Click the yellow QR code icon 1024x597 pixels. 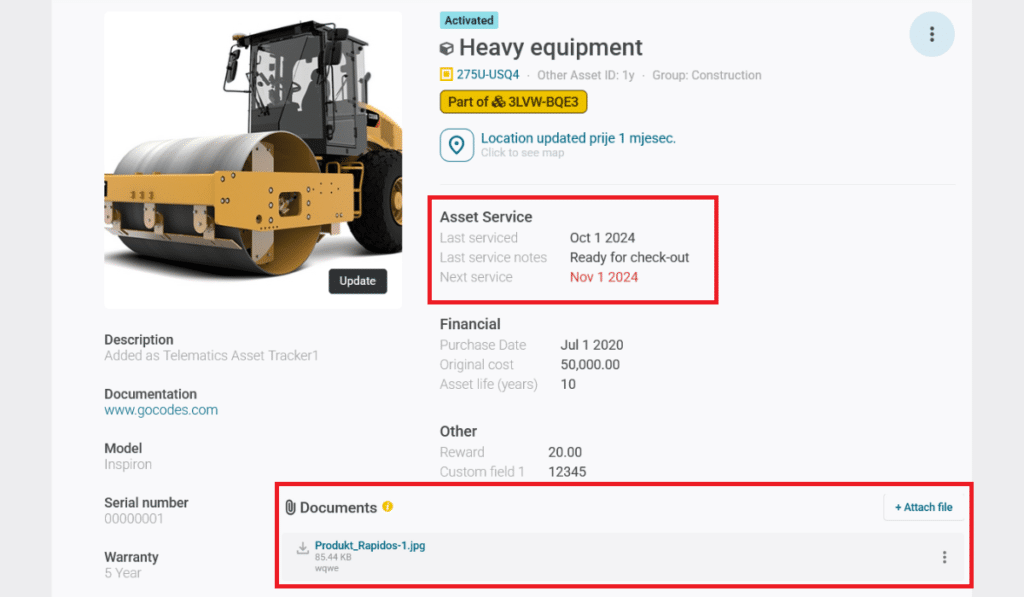pos(446,75)
